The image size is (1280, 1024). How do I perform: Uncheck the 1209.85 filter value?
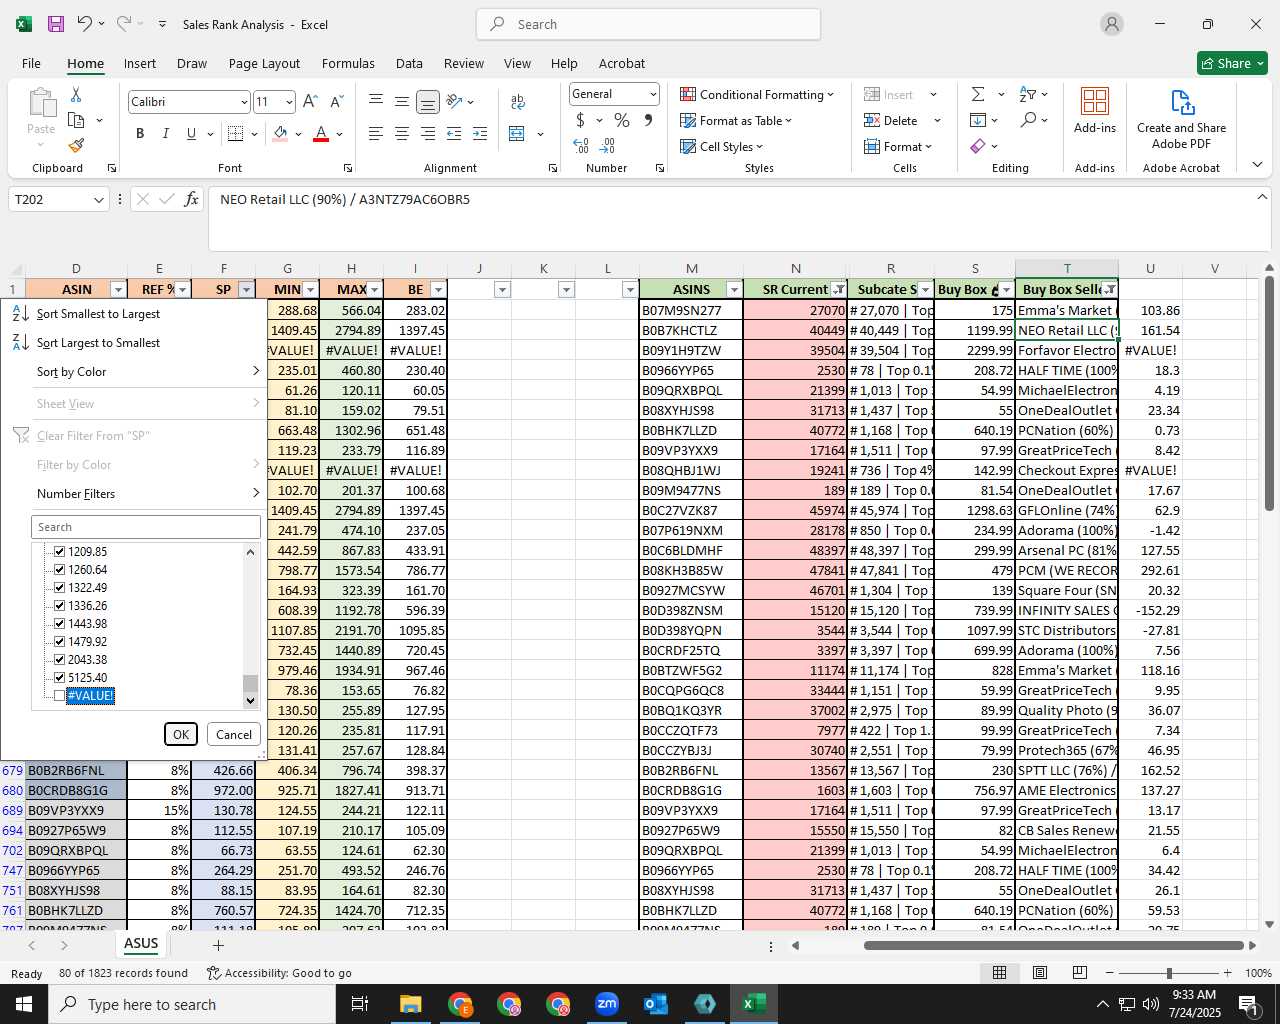(59, 551)
